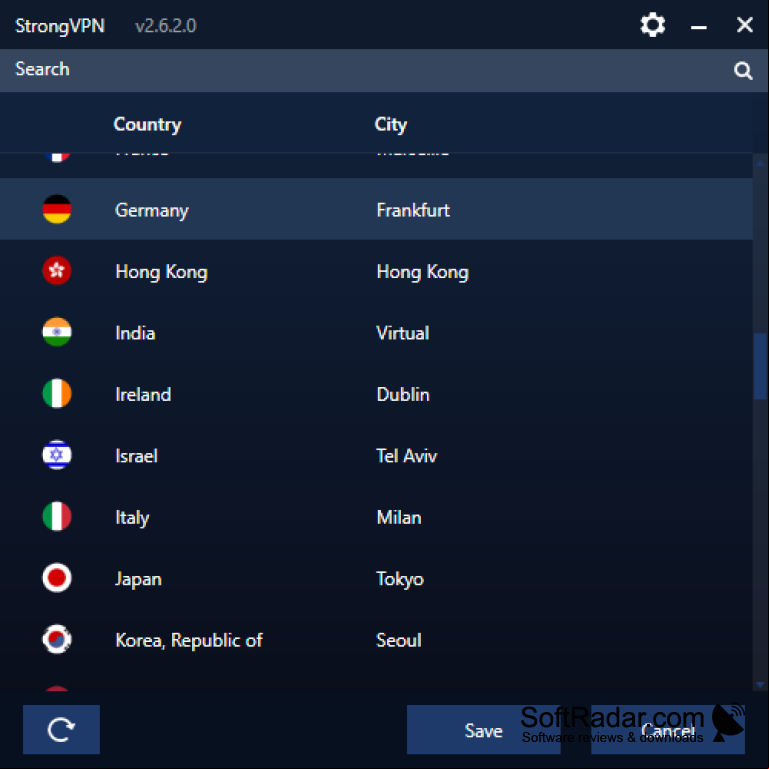This screenshot has width=769, height=769.
Task: Sort by the Country column header
Action: [x=147, y=125]
